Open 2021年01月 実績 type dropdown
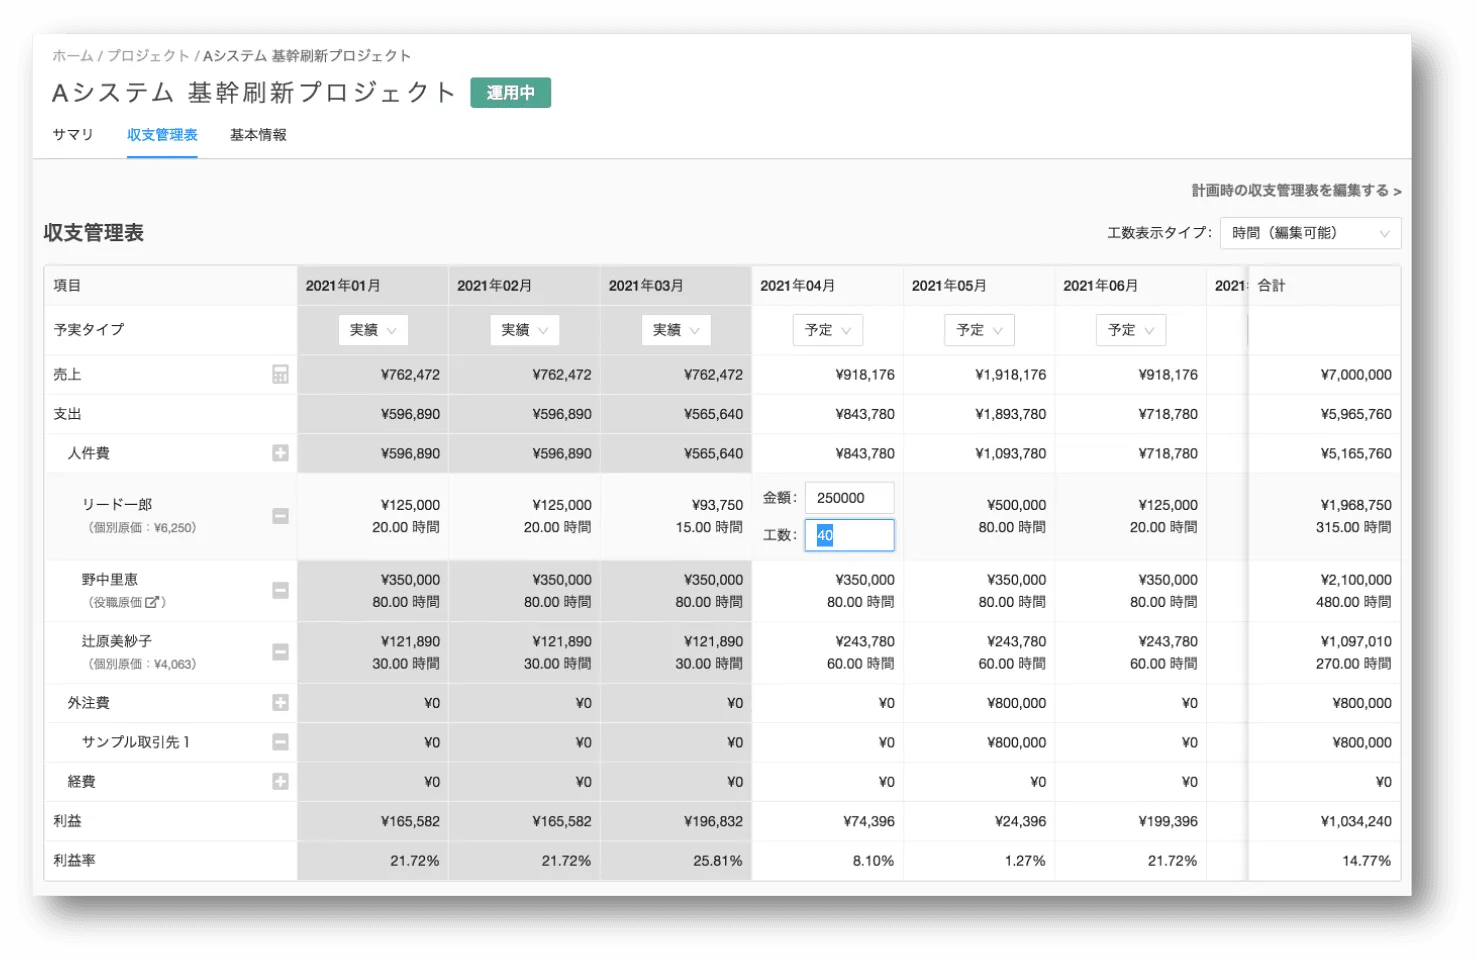This screenshot has width=1477, height=962. coord(373,330)
